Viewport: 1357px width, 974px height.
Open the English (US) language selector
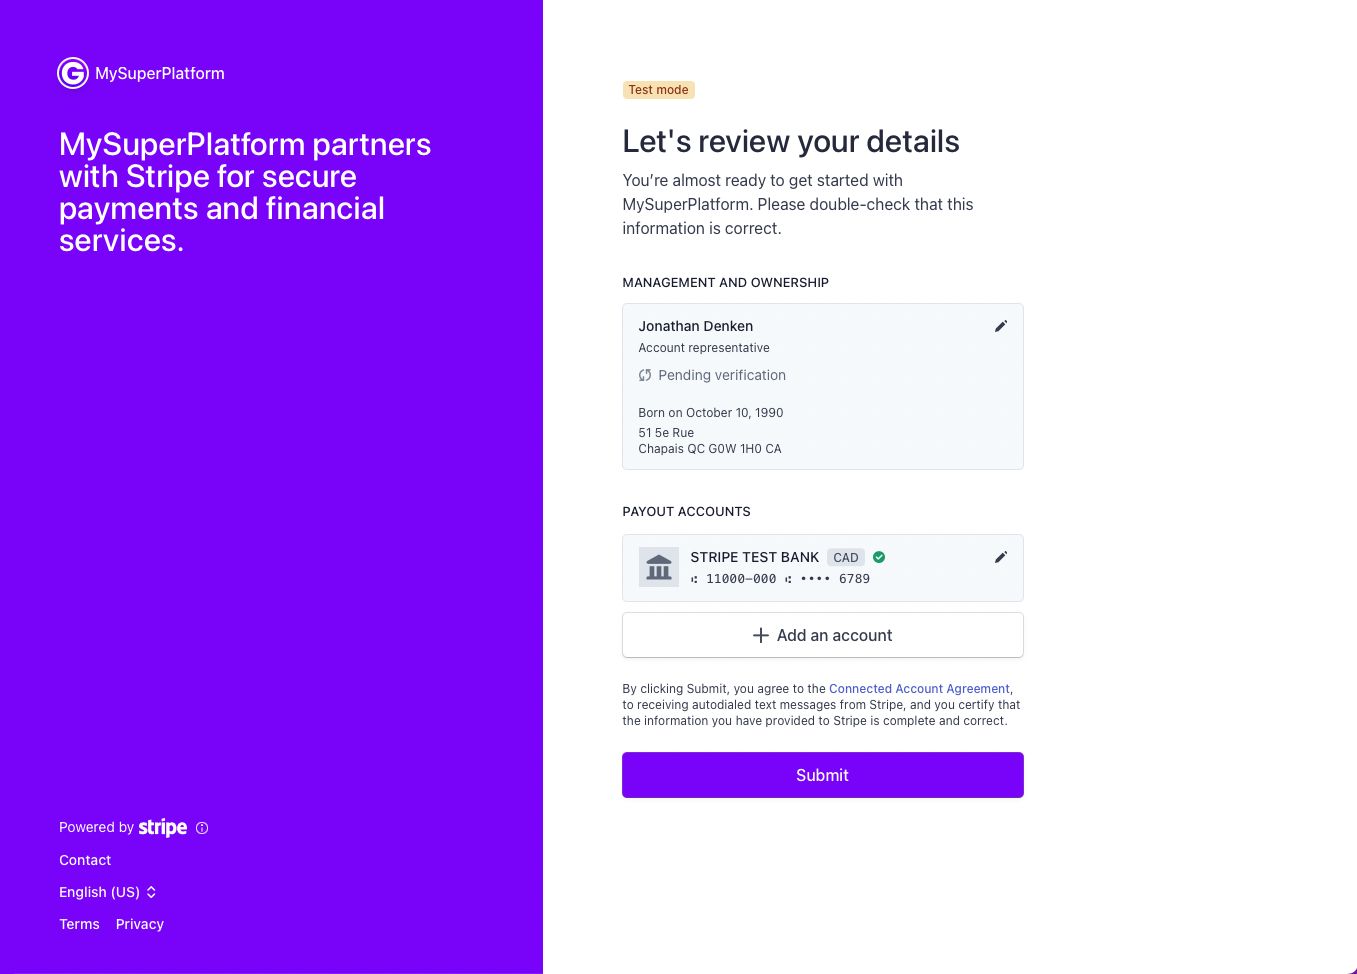point(108,892)
